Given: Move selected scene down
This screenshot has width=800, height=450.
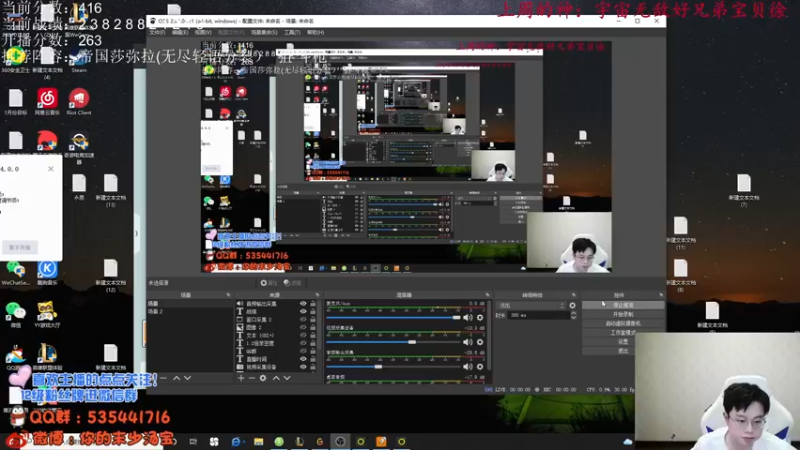Looking at the screenshot, I should [187, 378].
